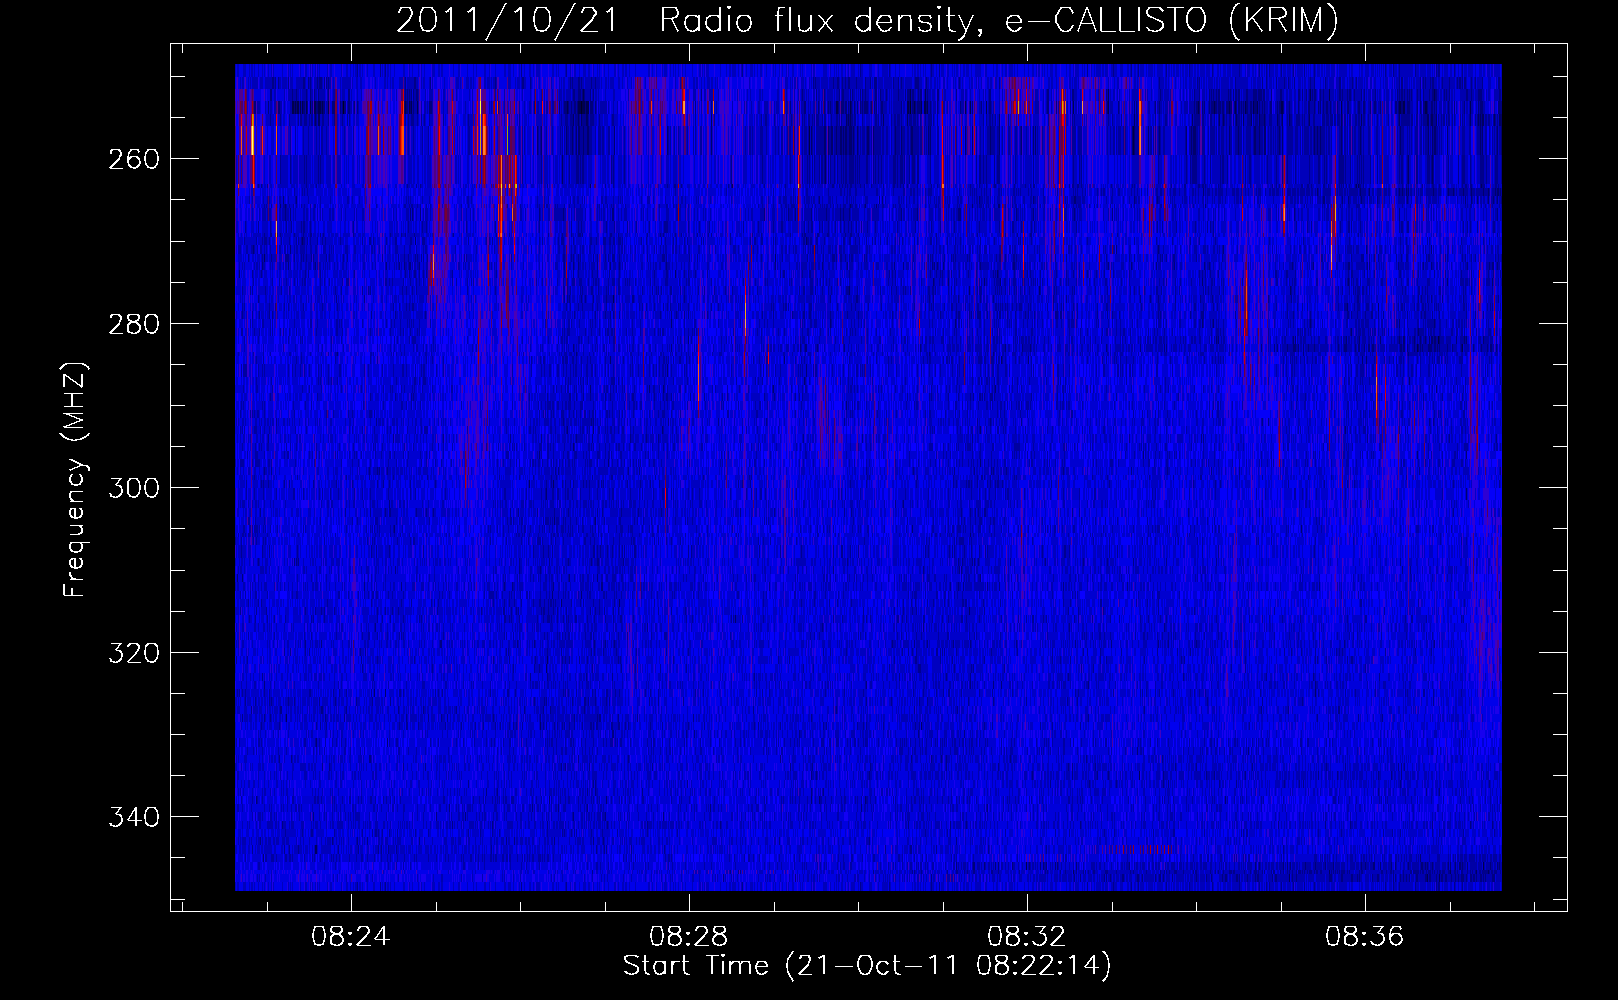Click the 'Start Time (21-Oct-11 08:22:14)' label
The width and height of the screenshot is (1618, 1000).
coord(867,966)
